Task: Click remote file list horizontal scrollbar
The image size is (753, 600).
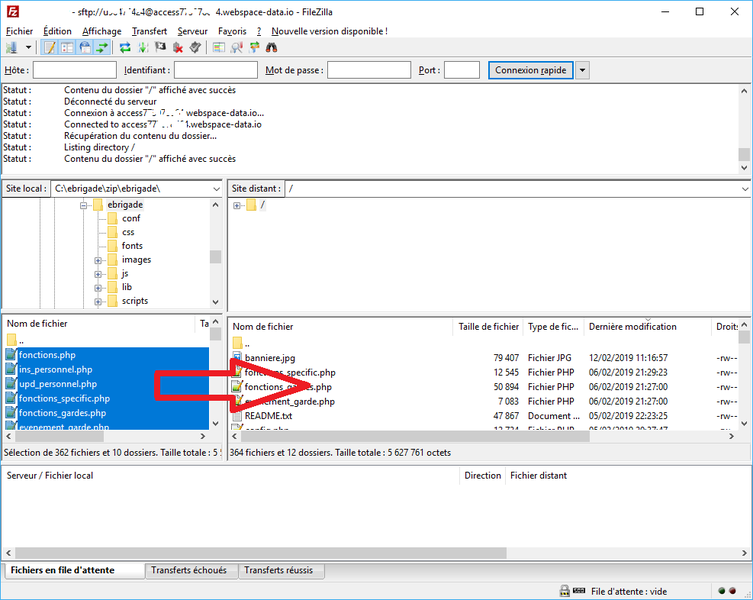Action: [415, 436]
